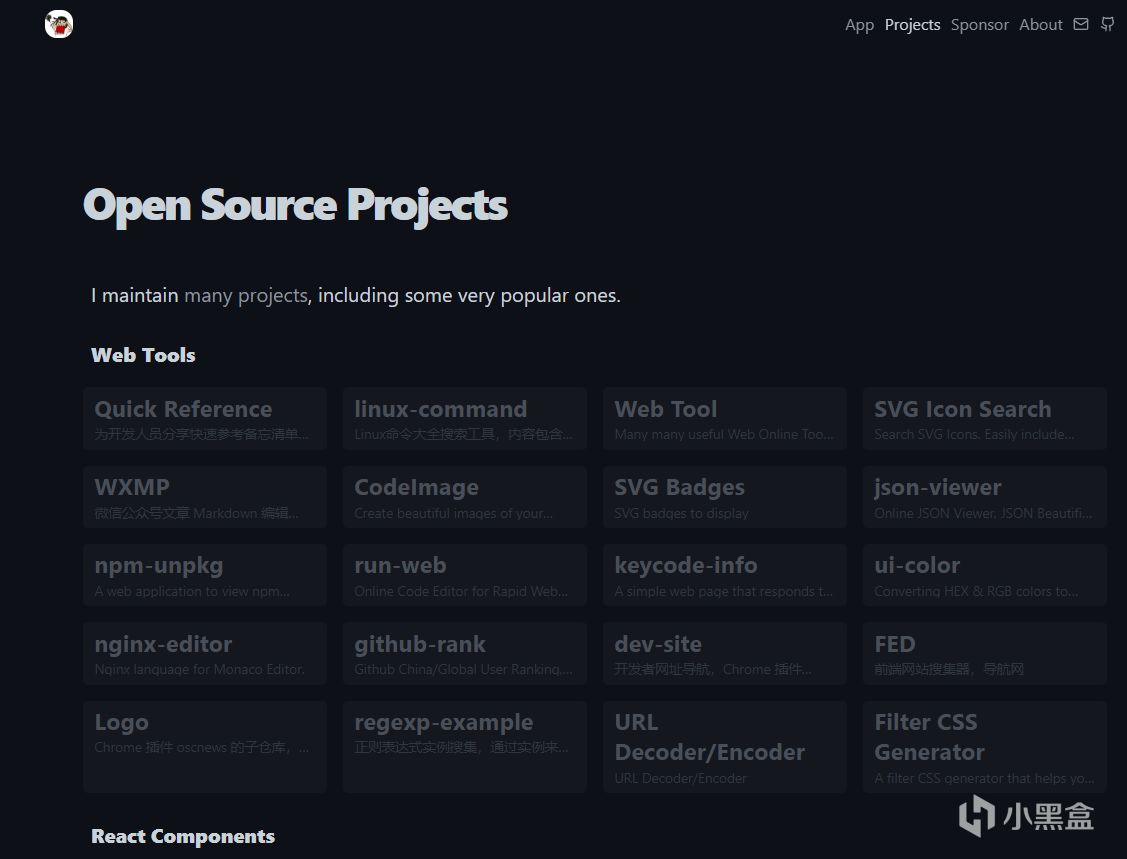Visit the Web Tool project card
Image resolution: width=1127 pixels, height=859 pixels.
click(x=724, y=419)
